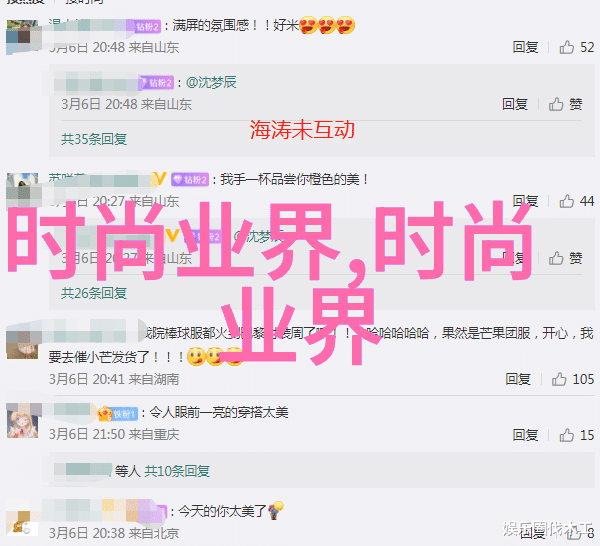The width and height of the screenshot is (600, 546).
Task: Reply to the 3月6日 20:41 comment from 湖南
Action: tap(518, 379)
